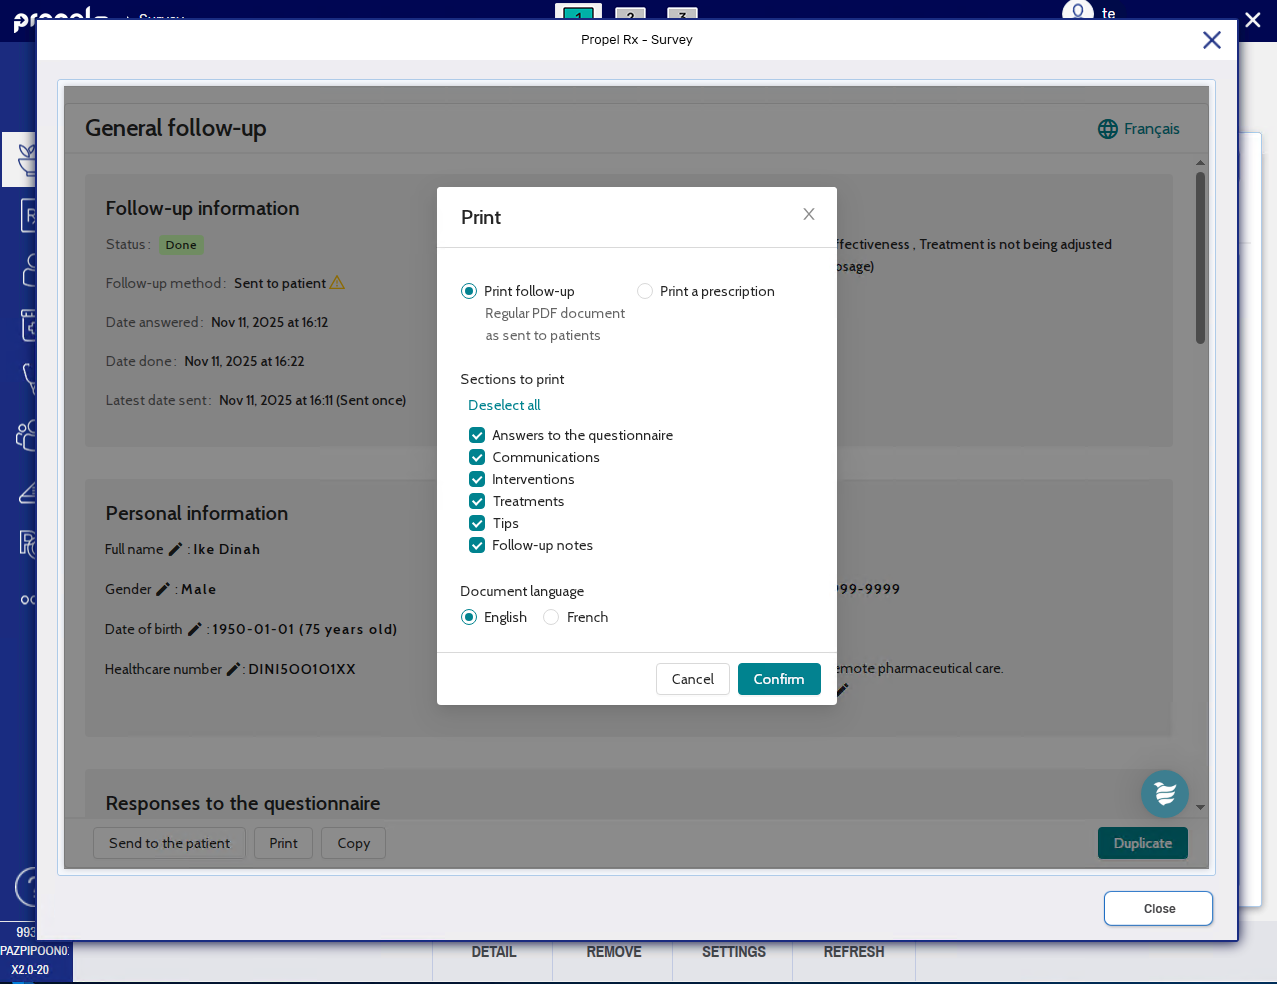Screen dimensions: 1277x984
Task: Toggle the Follow-up notes checkbox
Action: point(477,545)
